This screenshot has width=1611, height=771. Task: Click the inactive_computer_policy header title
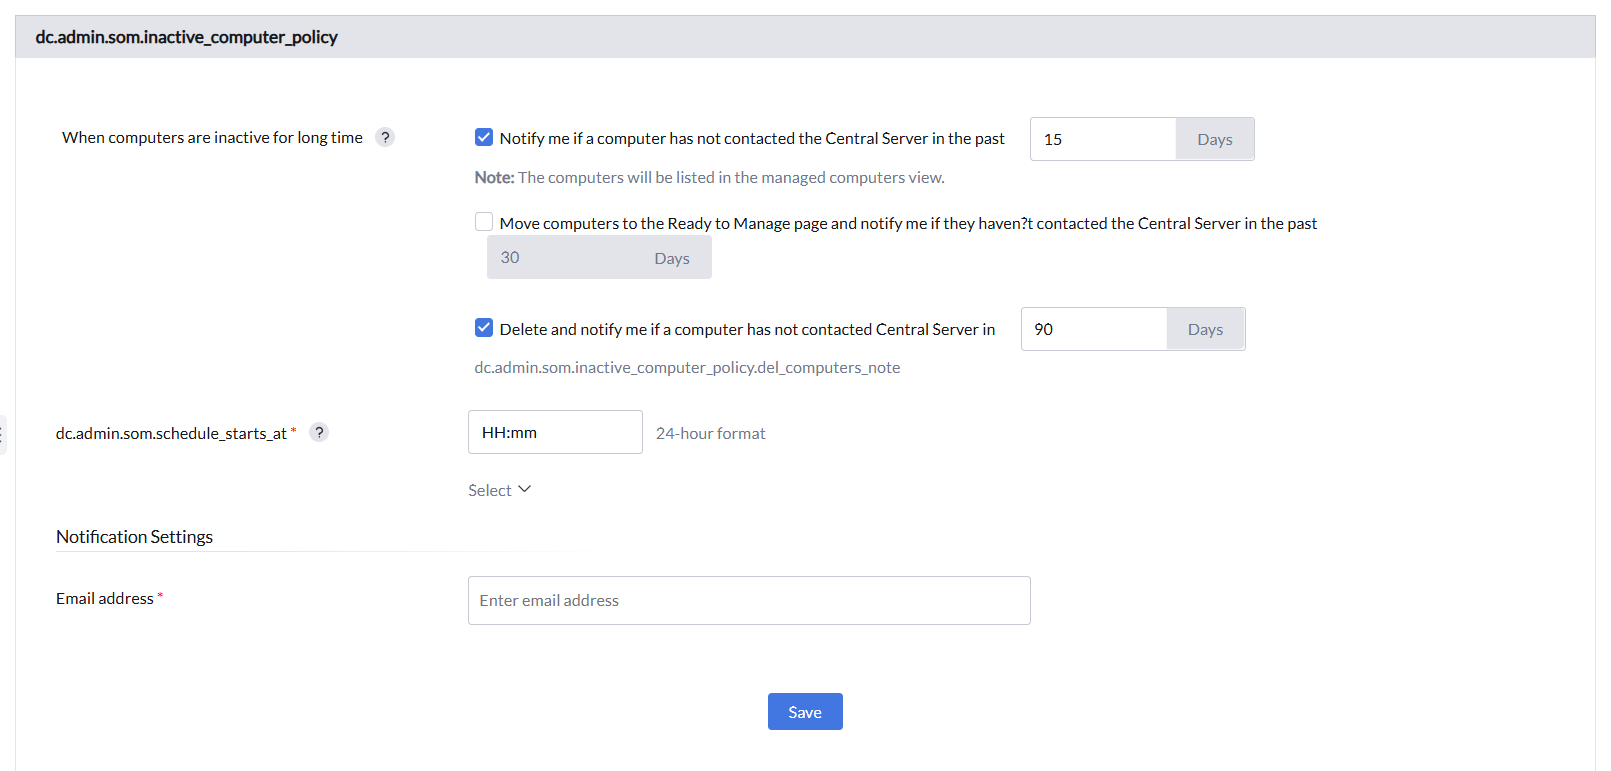click(x=187, y=37)
